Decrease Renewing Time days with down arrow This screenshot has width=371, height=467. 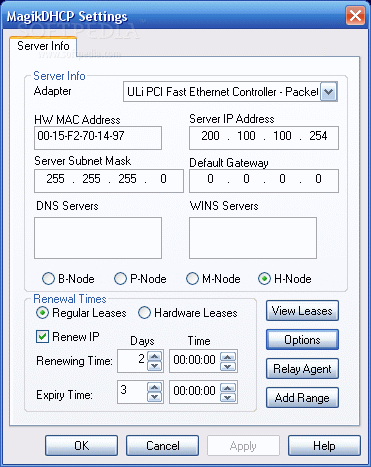[154, 366]
